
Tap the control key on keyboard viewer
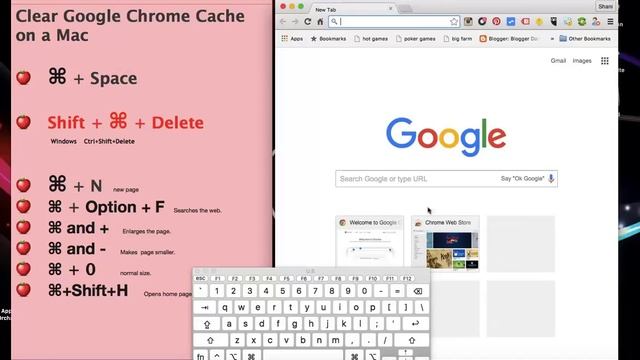(217, 356)
